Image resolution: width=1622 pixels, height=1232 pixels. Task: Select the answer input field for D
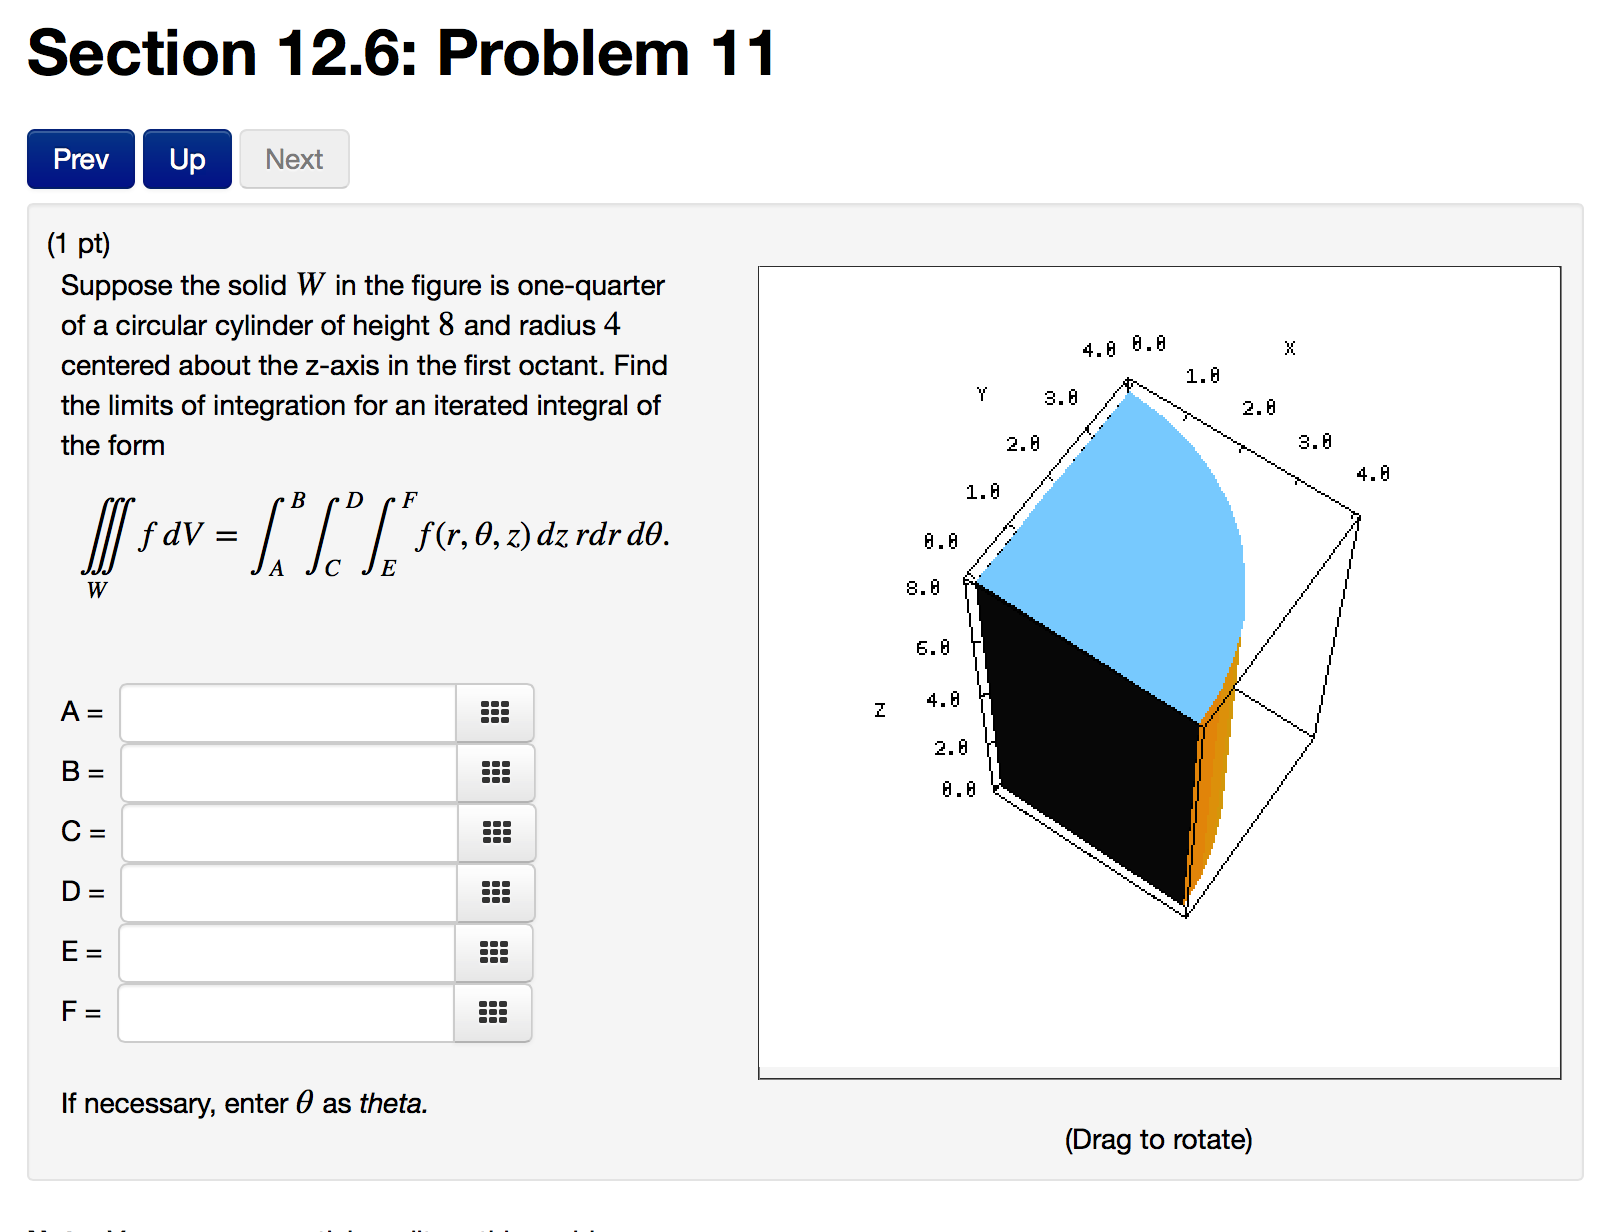[x=287, y=893]
